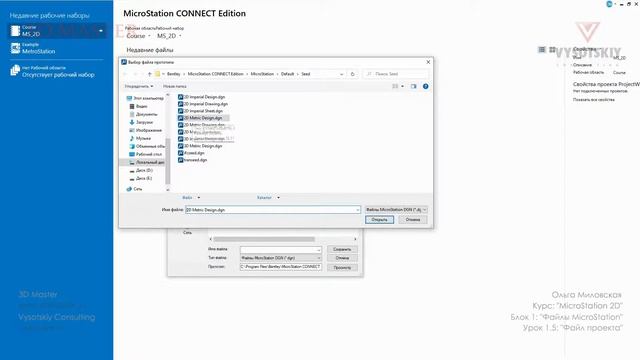The height and width of the screenshot is (360, 640).
Task: Close the seed file selection dialog
Action: coord(428,62)
